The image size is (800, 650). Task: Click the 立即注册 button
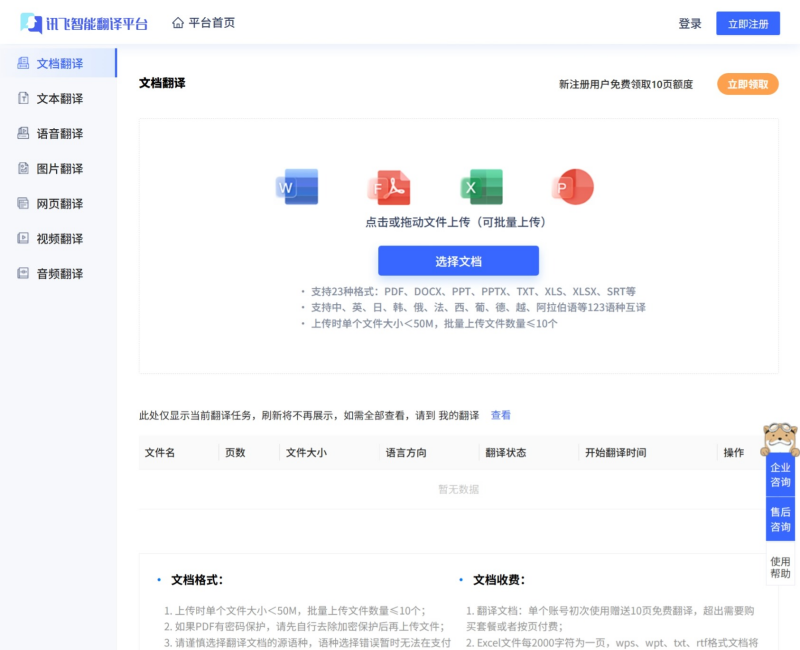click(748, 22)
